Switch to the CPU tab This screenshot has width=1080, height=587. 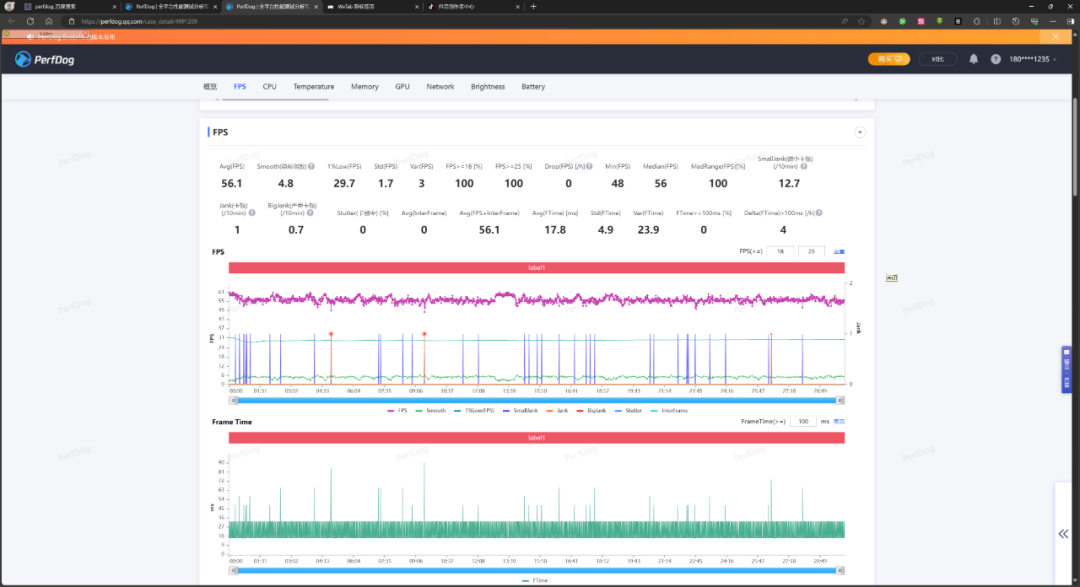pos(270,87)
